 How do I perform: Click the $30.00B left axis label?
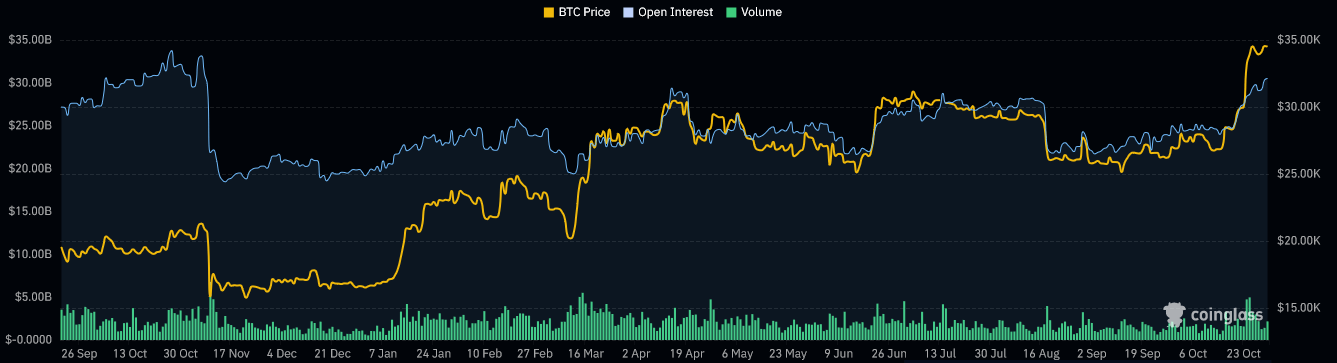coord(29,83)
